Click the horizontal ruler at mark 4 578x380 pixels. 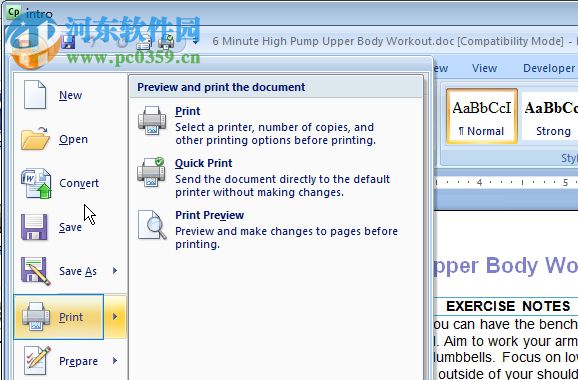point(479,182)
